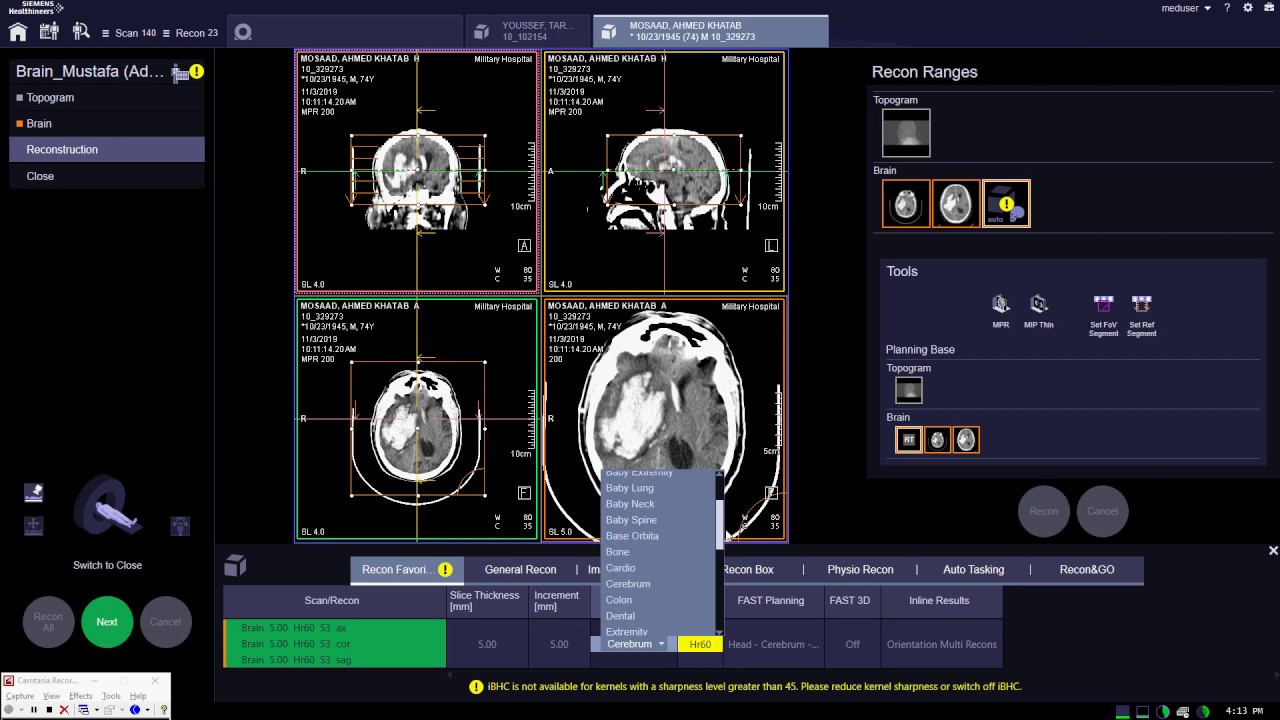Open the Physio Recon tab

[x=860, y=570]
